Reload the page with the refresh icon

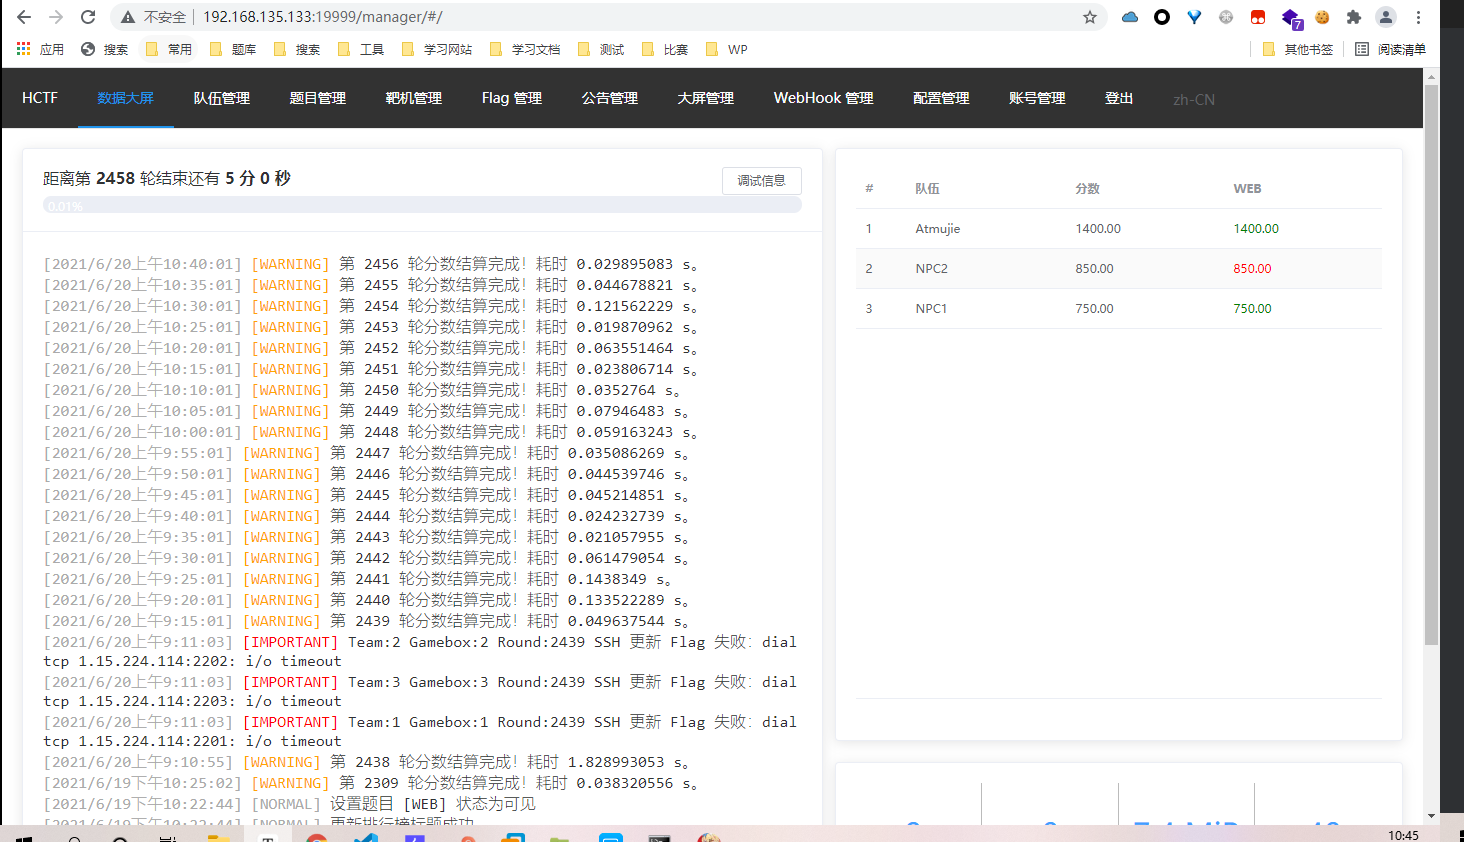(88, 17)
